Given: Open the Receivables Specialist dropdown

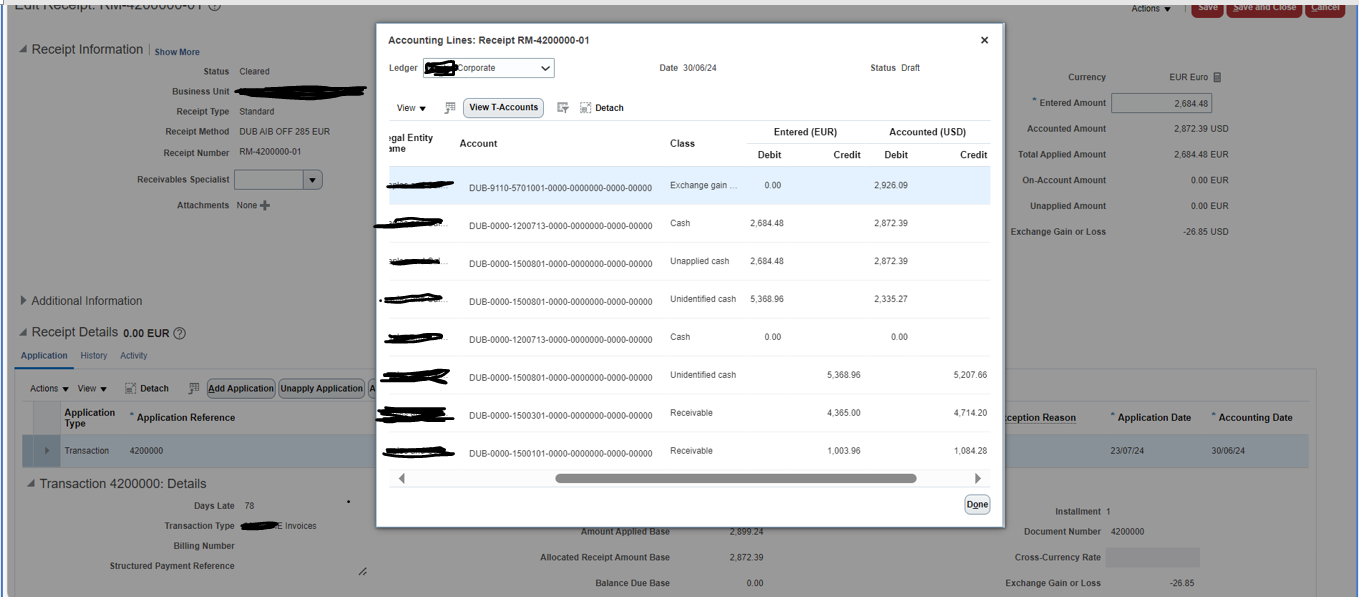Looking at the screenshot, I should (x=310, y=179).
